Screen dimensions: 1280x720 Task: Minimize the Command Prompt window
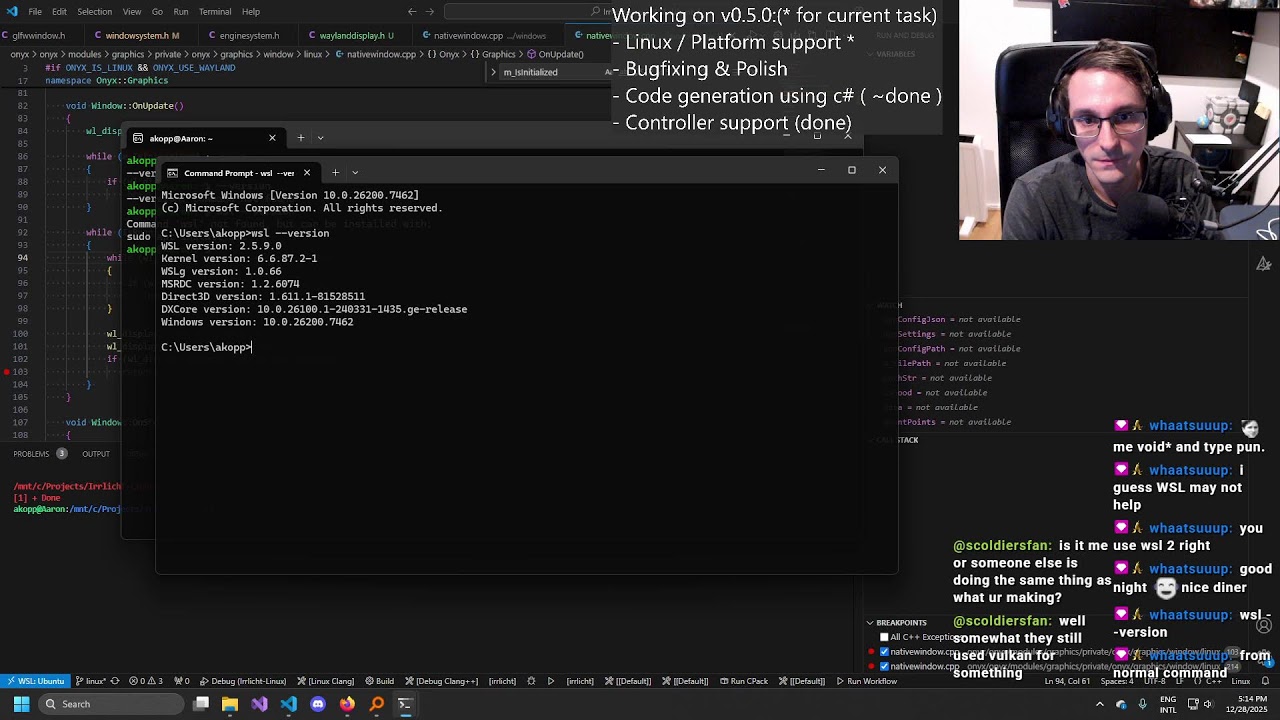pyautogui.click(x=821, y=170)
